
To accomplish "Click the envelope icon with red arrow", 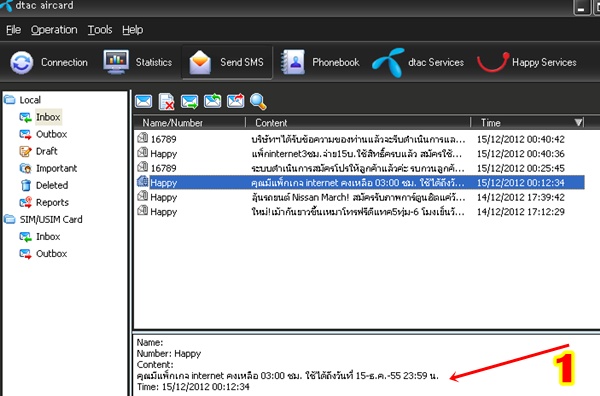I will click(x=235, y=102).
